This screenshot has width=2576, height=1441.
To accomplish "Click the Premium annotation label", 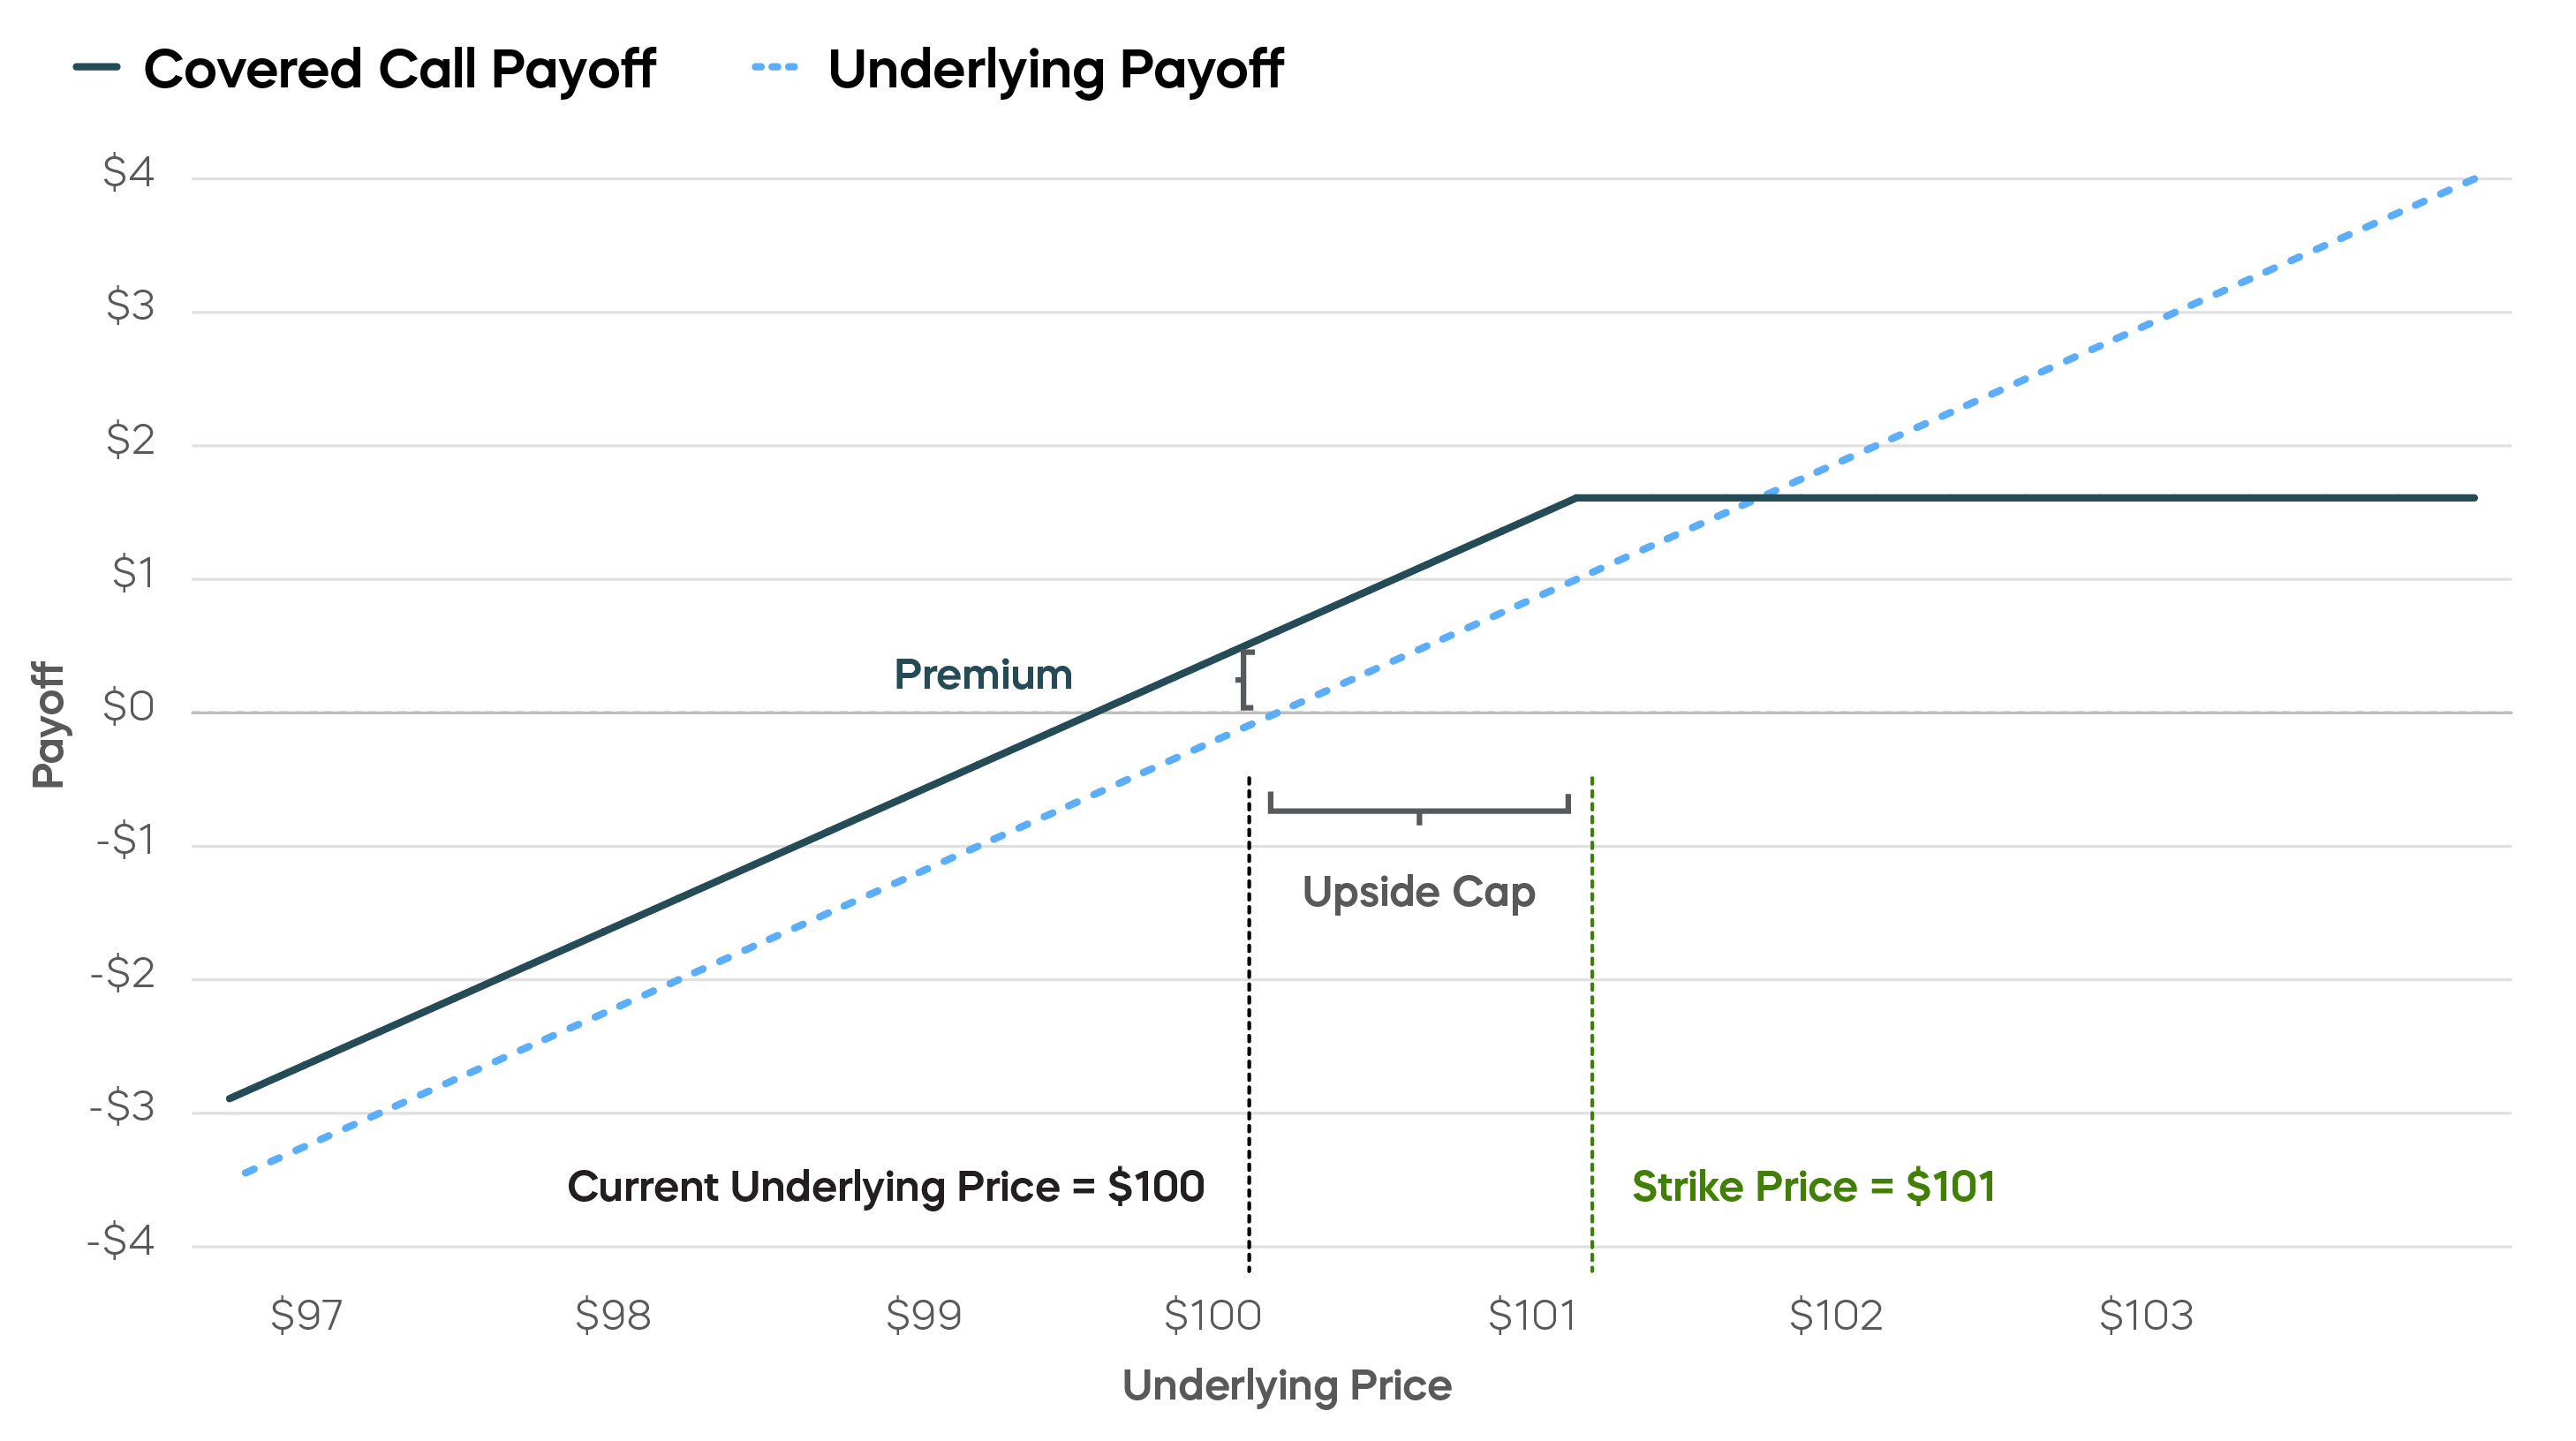I will click(983, 675).
